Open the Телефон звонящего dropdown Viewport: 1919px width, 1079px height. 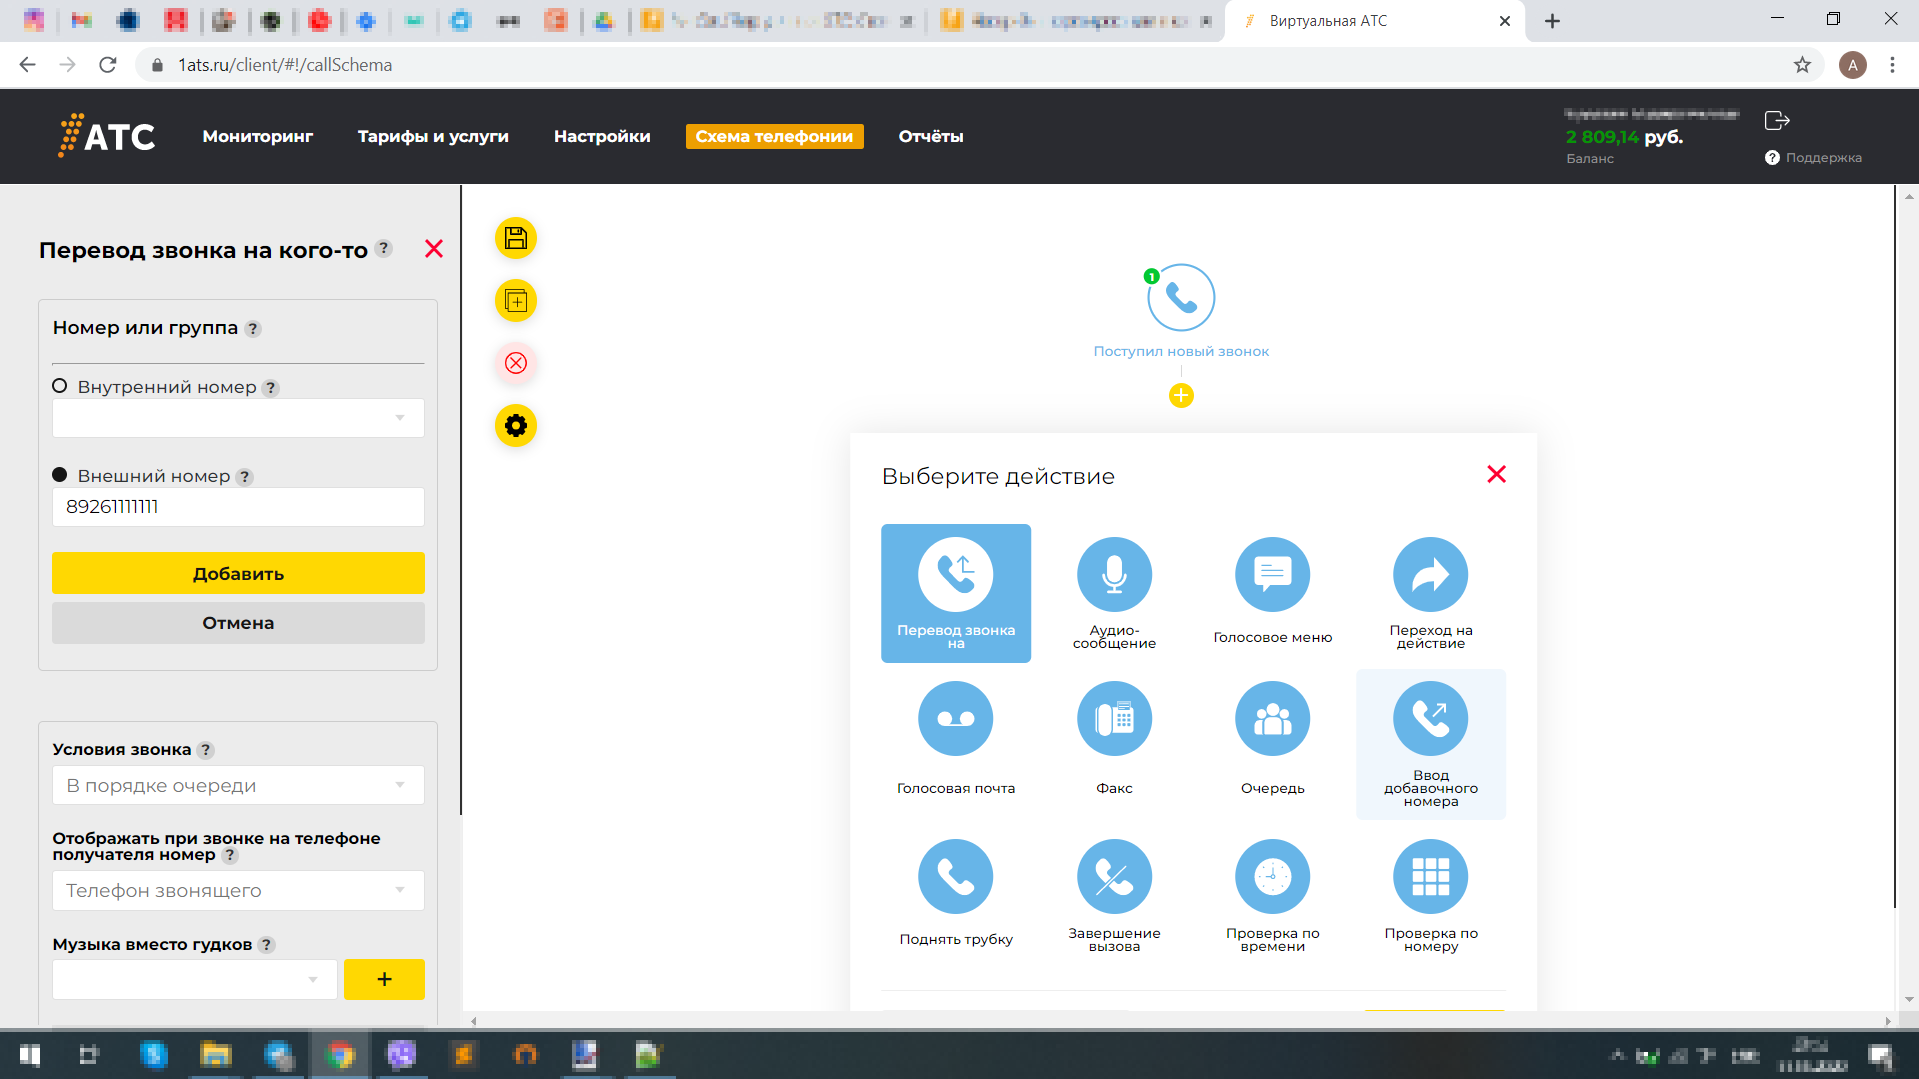pos(238,890)
